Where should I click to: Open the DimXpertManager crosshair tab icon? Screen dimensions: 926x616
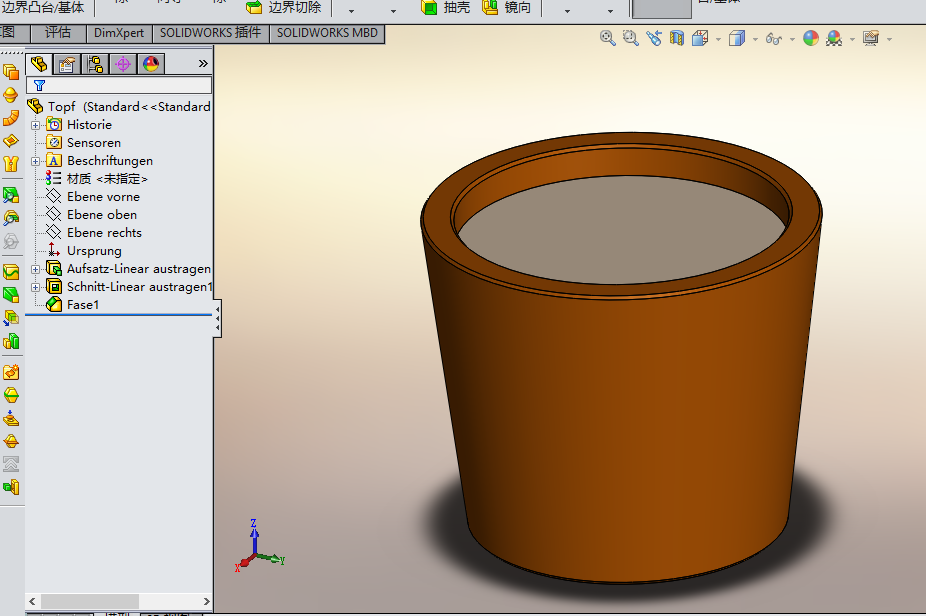123,64
